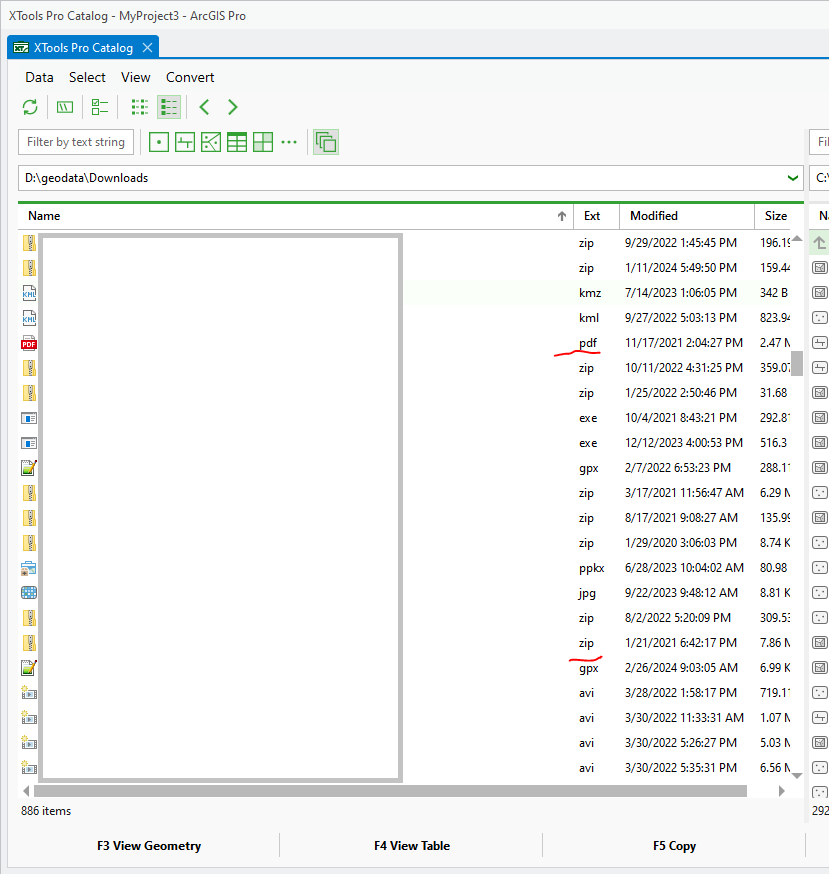The height and width of the screenshot is (874, 829).
Task: Click the raster datasets filter icon
Action: pyautogui.click(x=262, y=142)
